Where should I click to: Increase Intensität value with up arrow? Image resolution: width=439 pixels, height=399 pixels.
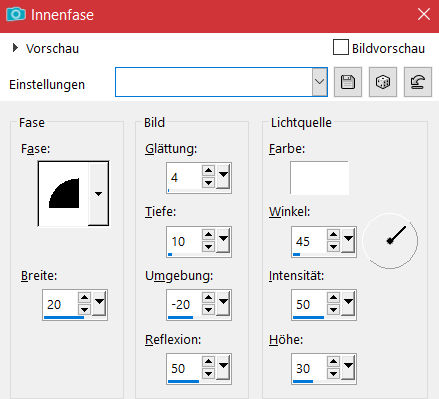click(333, 298)
